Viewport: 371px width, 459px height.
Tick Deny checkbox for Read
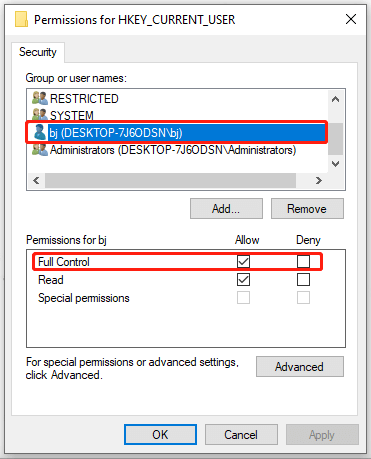point(303,279)
